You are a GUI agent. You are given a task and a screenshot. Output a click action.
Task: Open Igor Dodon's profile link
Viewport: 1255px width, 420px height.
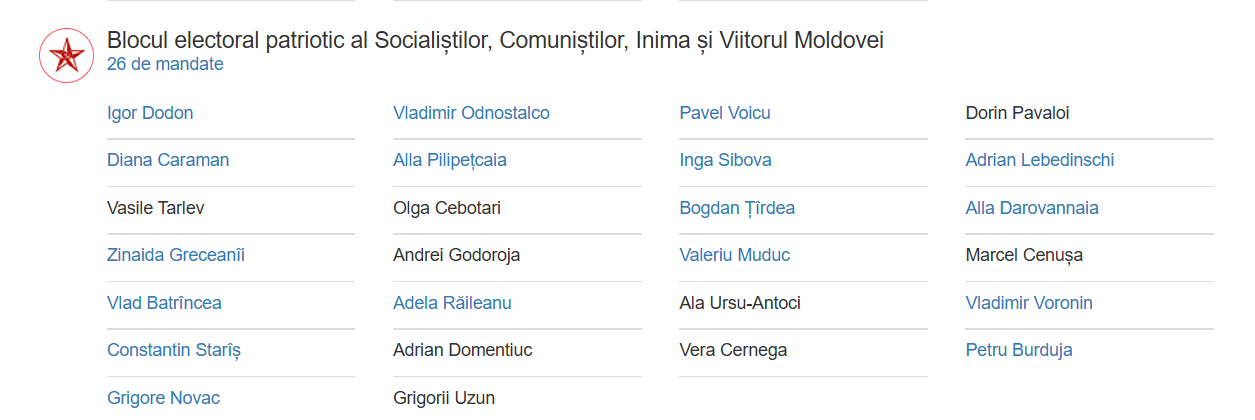[x=150, y=113]
